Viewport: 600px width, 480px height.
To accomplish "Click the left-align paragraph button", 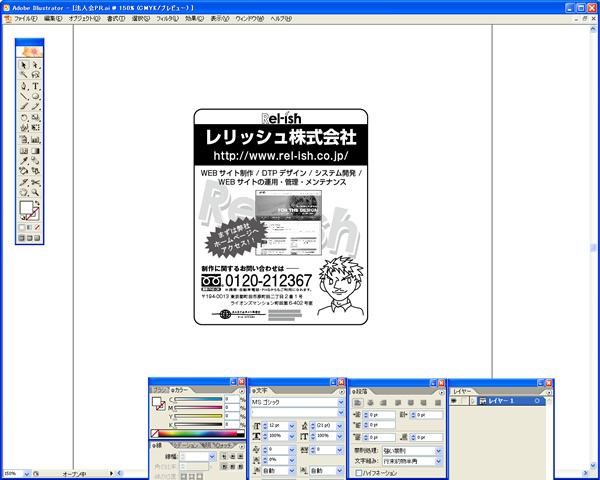I will 357,401.
